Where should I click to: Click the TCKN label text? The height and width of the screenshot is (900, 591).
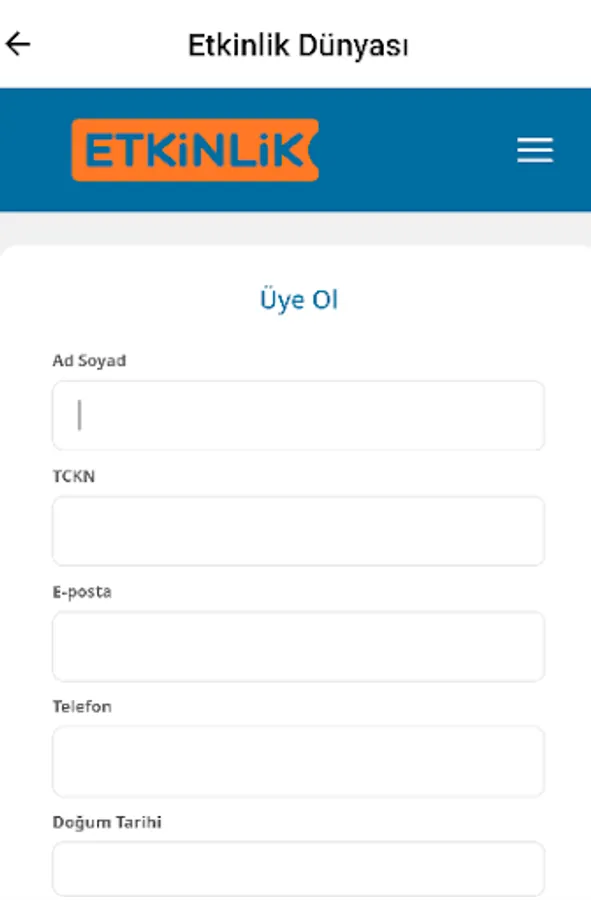click(73, 476)
